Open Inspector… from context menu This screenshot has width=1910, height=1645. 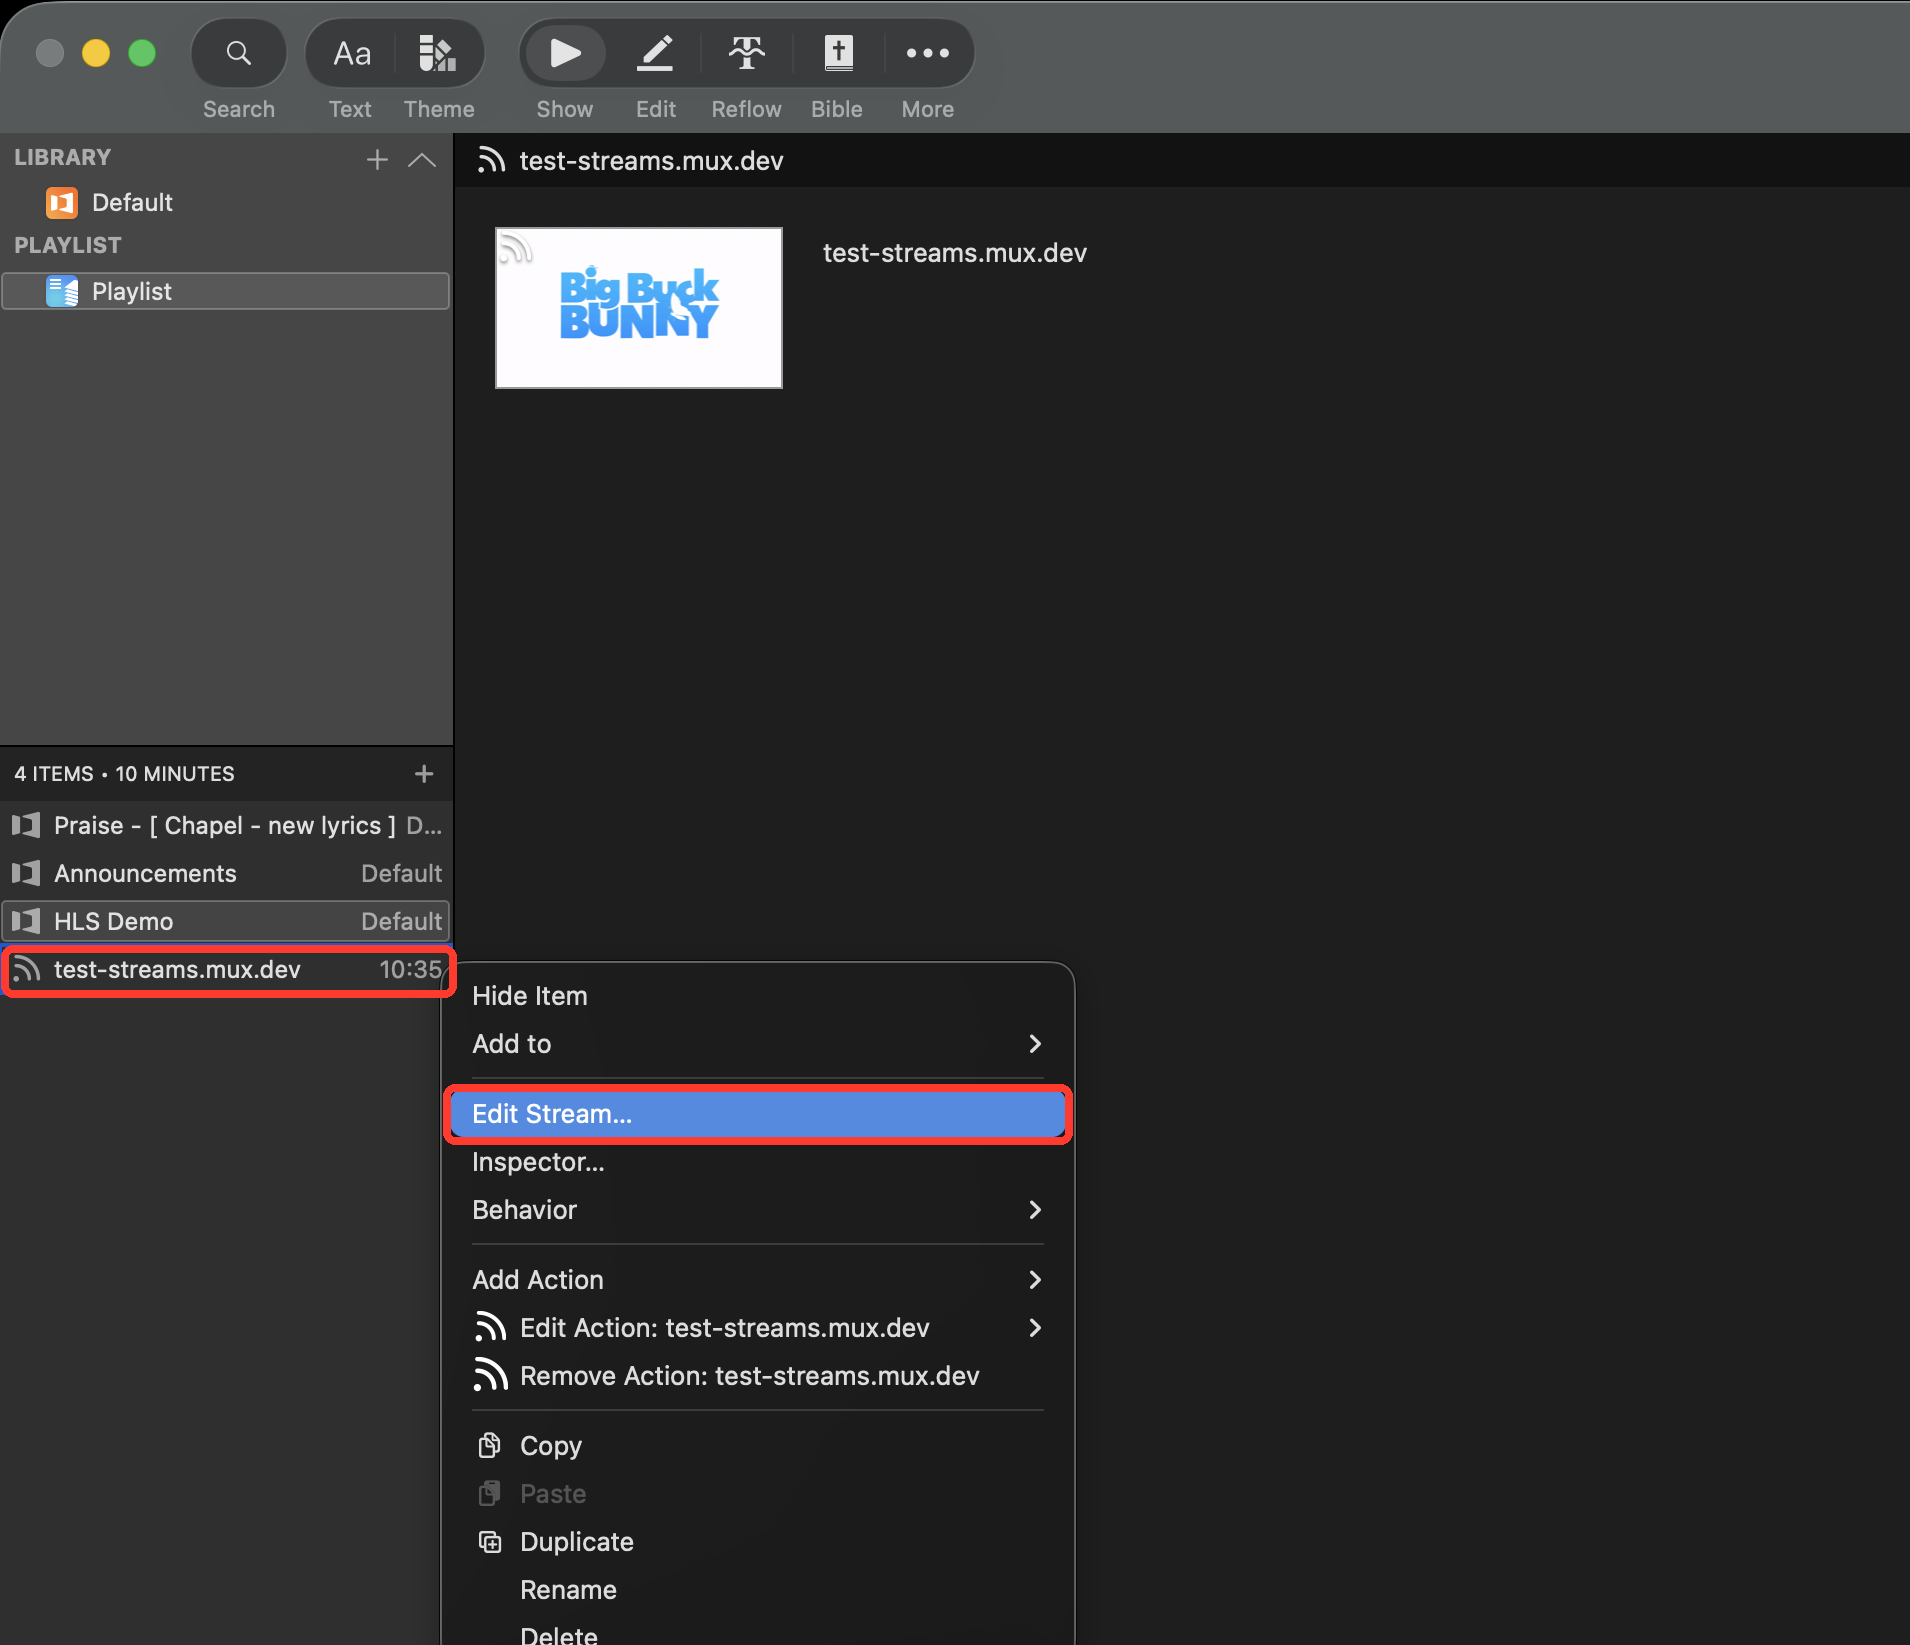pyautogui.click(x=757, y=1162)
